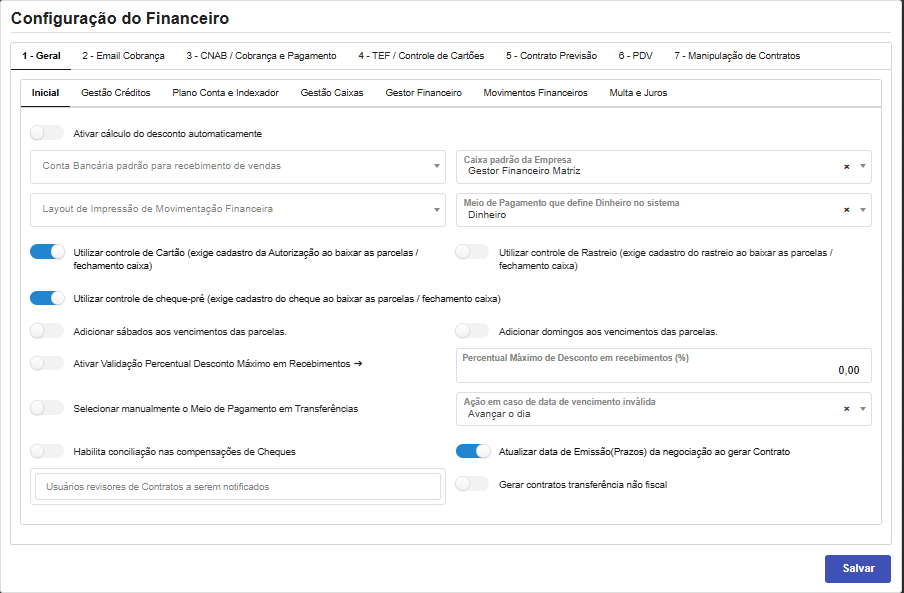
Task: Toggle adding domingos to parcel due dates
Action: click(x=471, y=331)
